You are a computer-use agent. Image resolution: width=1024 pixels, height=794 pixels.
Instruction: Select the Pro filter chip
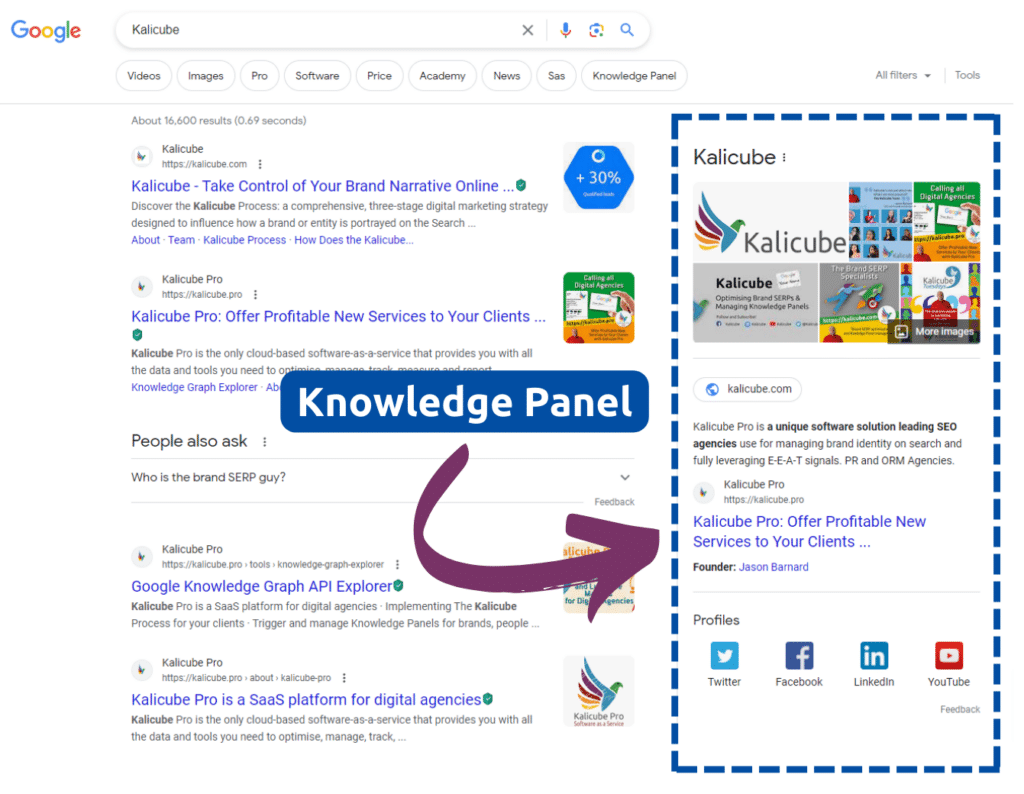click(259, 76)
